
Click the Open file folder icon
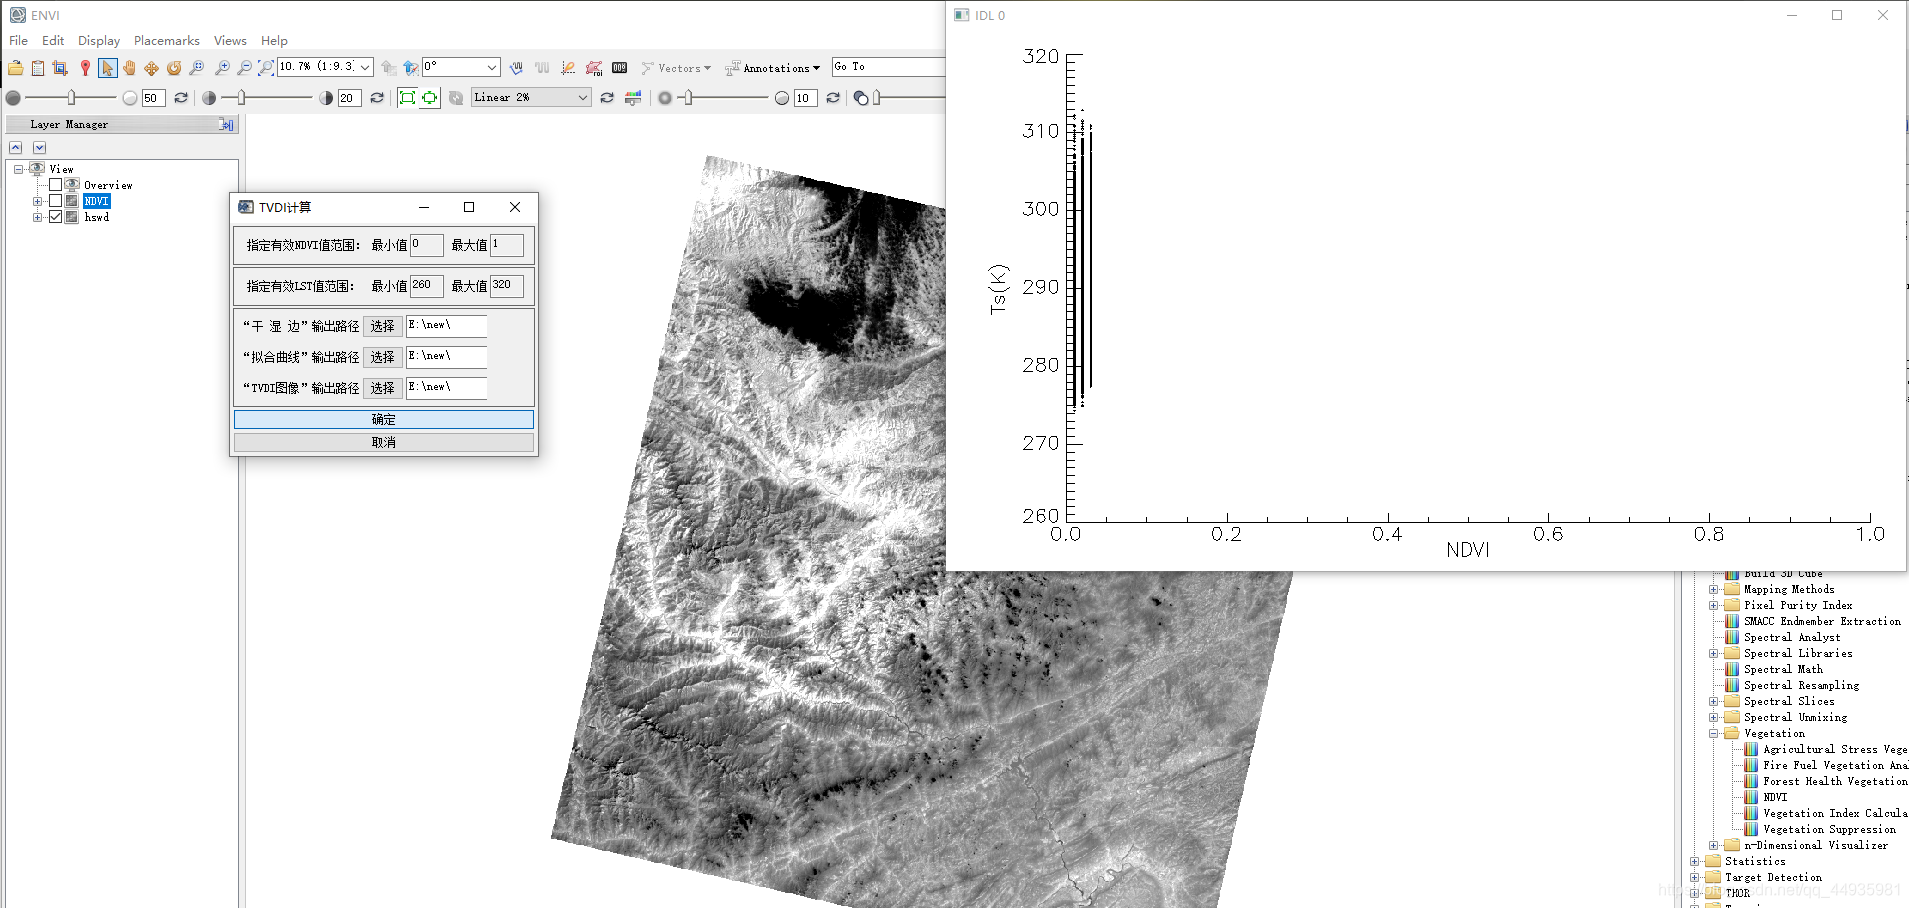16,68
